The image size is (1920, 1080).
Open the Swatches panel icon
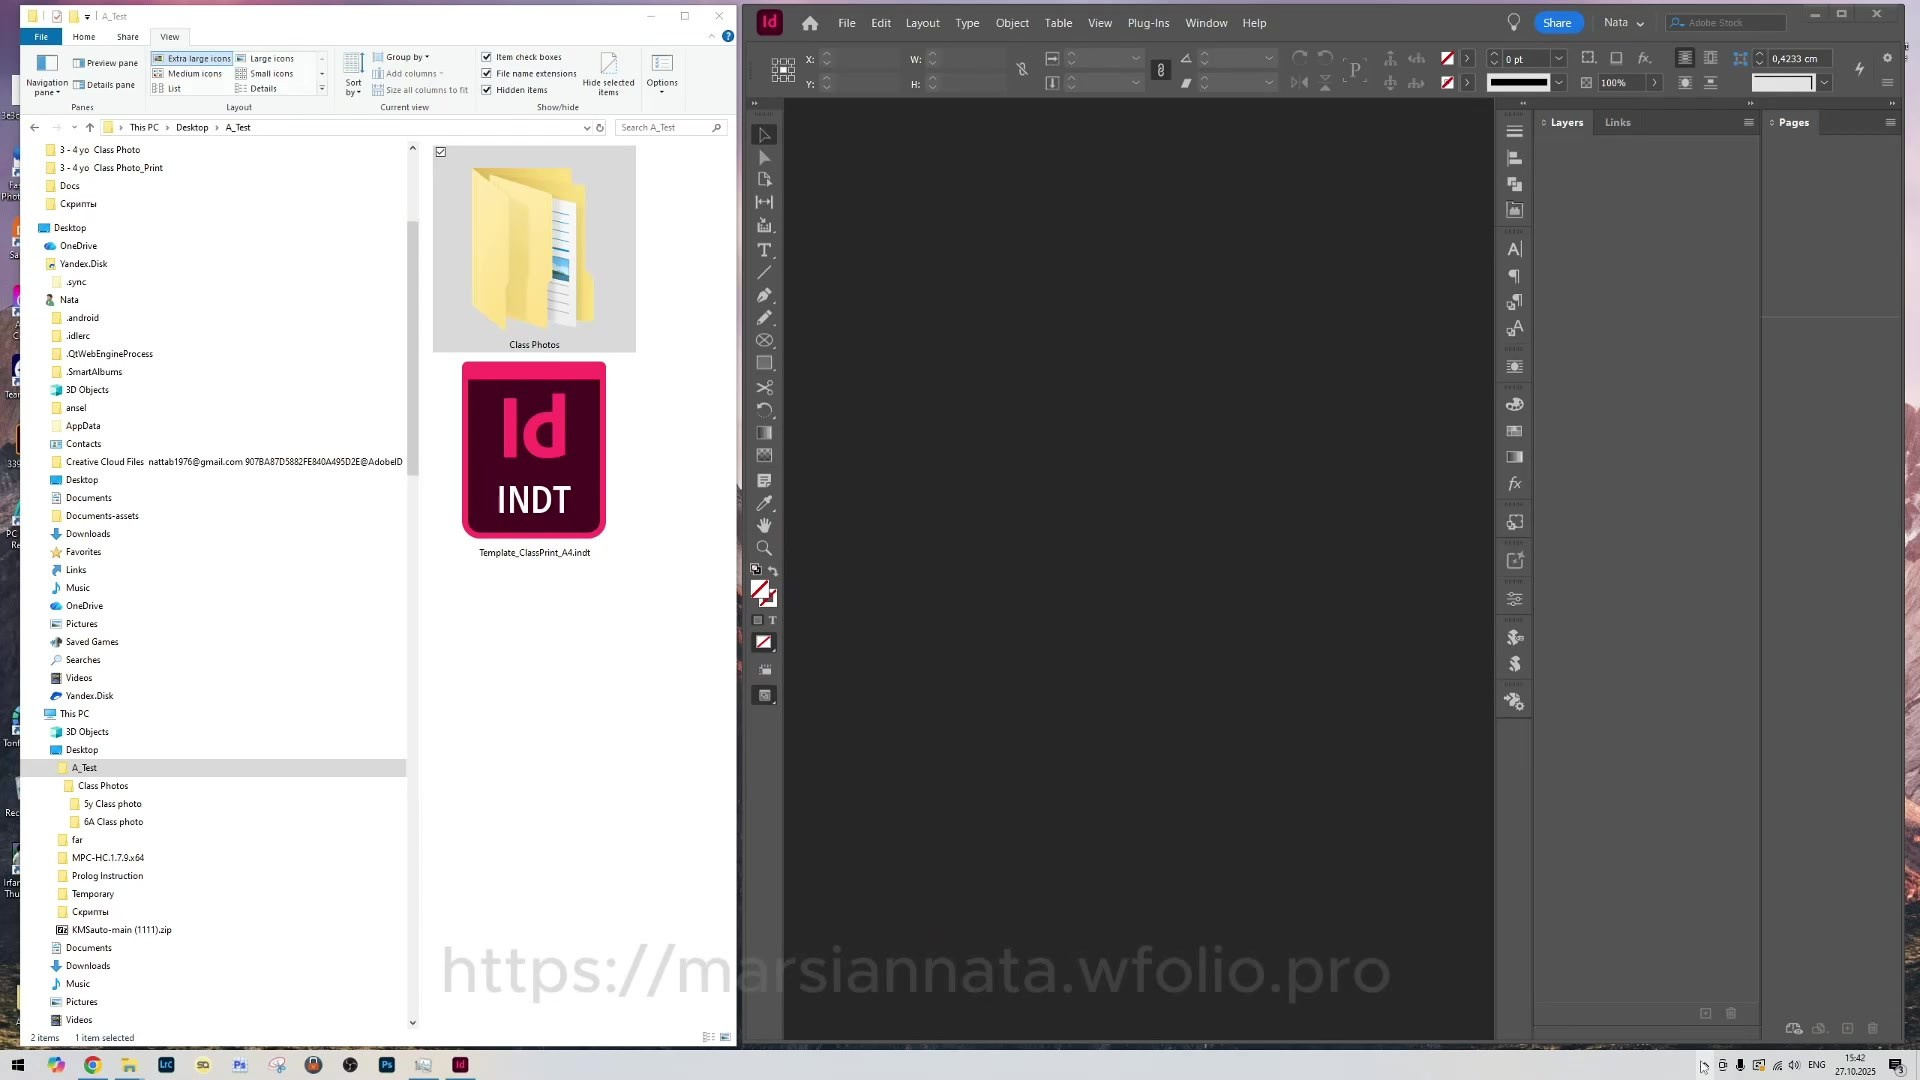pyautogui.click(x=1515, y=431)
